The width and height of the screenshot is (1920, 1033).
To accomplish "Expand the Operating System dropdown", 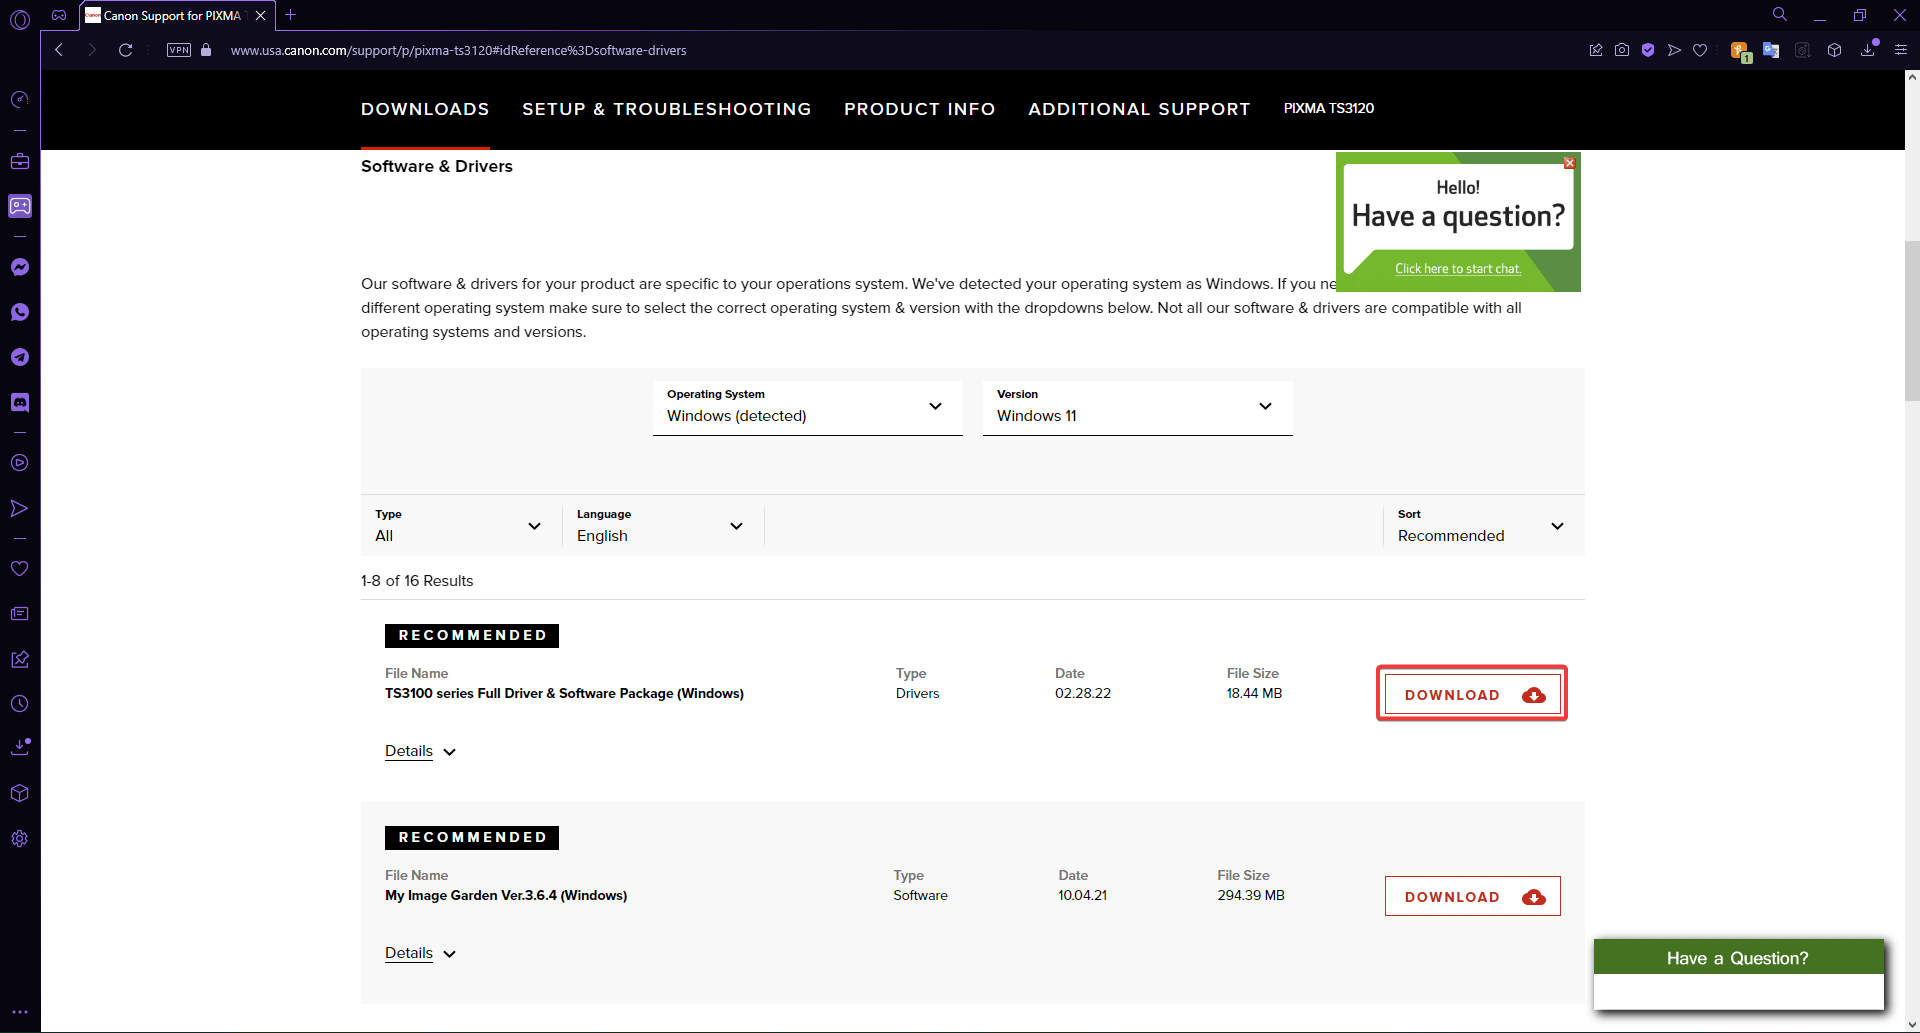I will [x=808, y=407].
